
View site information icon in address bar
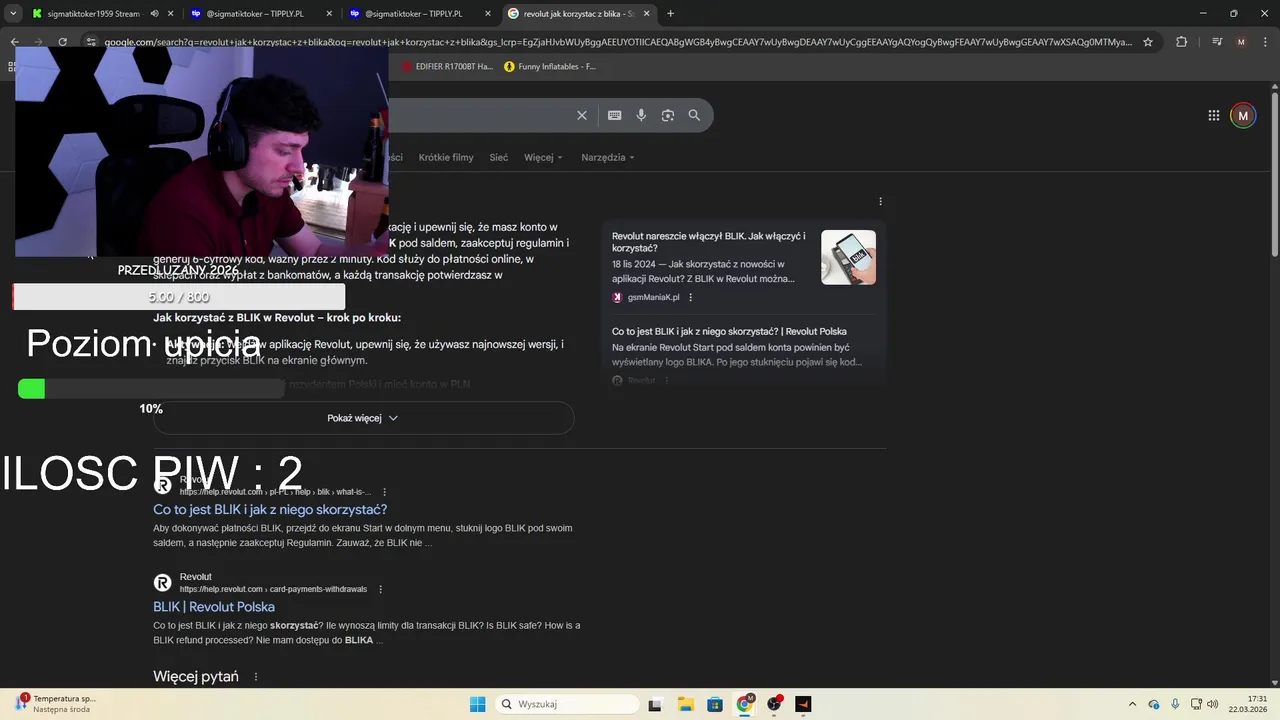point(91,42)
